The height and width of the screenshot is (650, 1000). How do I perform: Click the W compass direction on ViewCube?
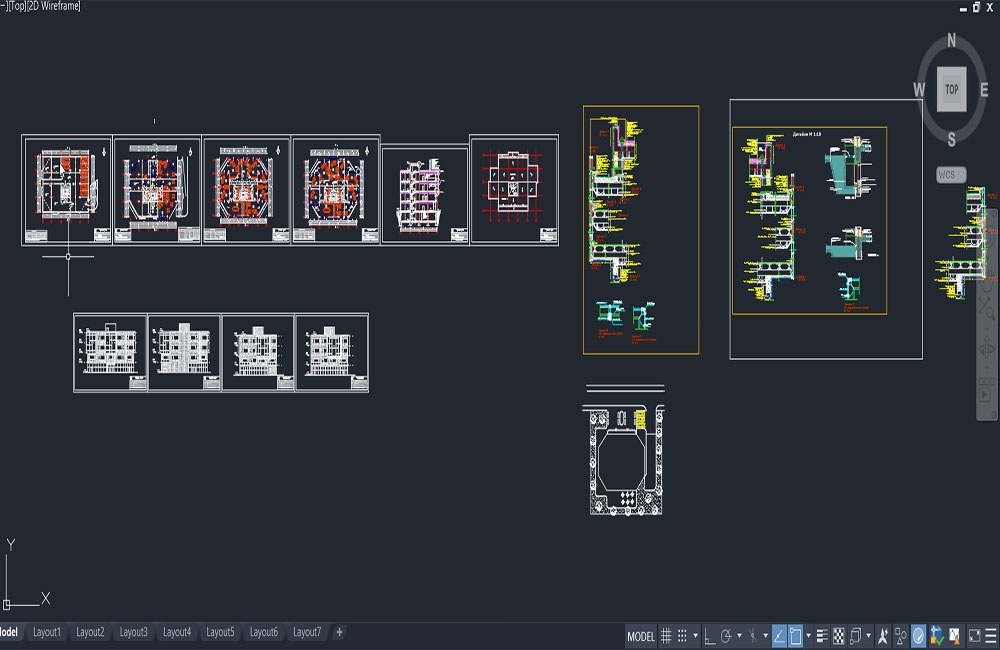click(919, 89)
